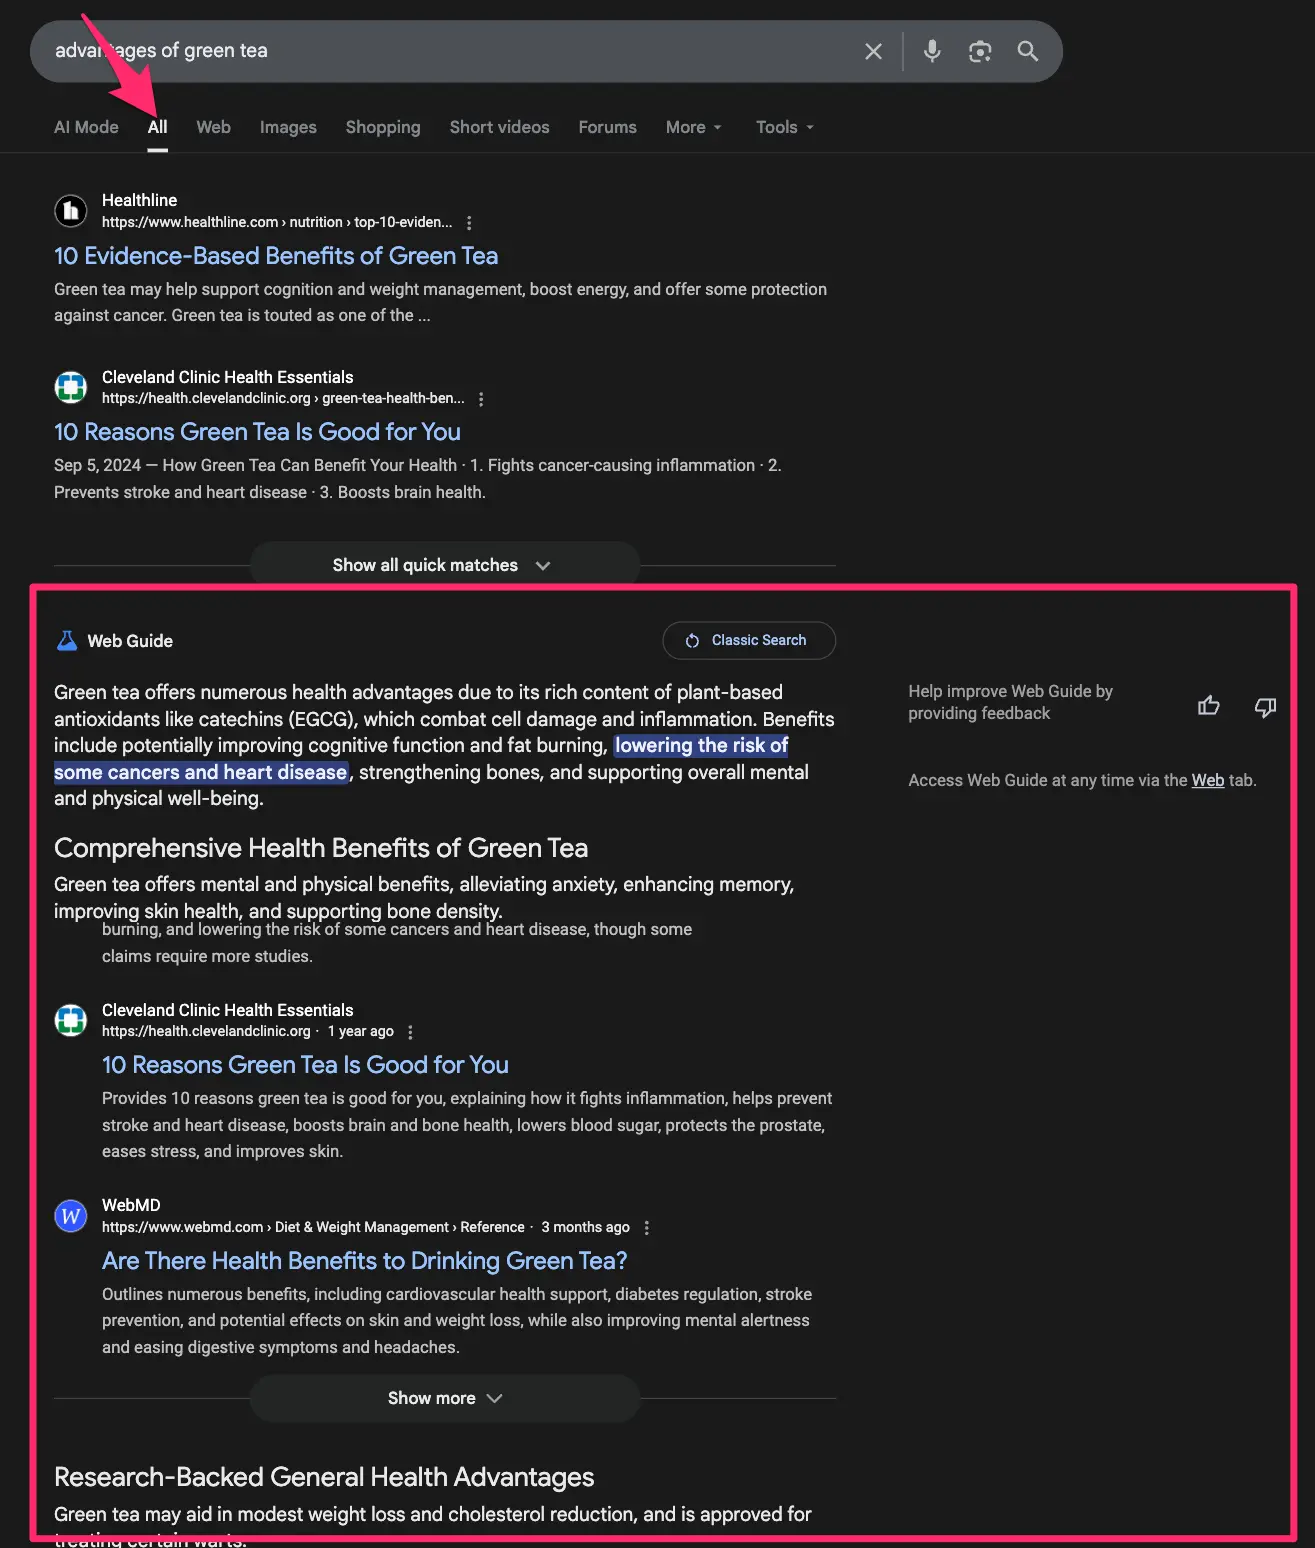
Task: Expand Show all quick matches
Action: (441, 564)
